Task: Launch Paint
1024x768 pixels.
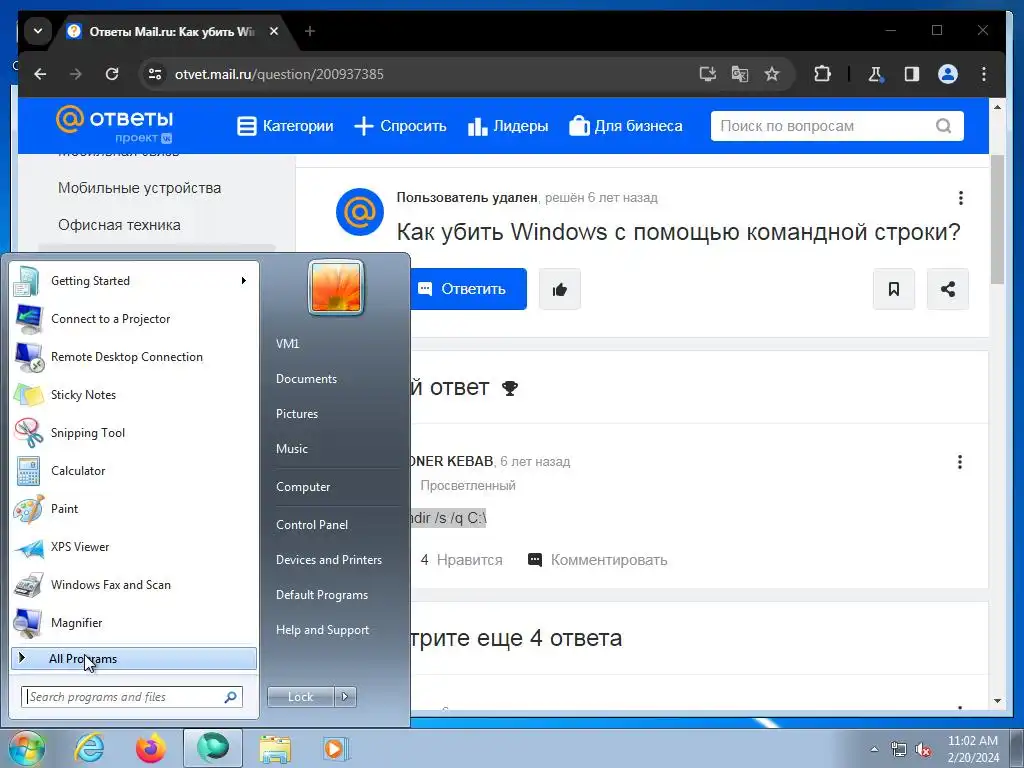Action: click(134, 509)
